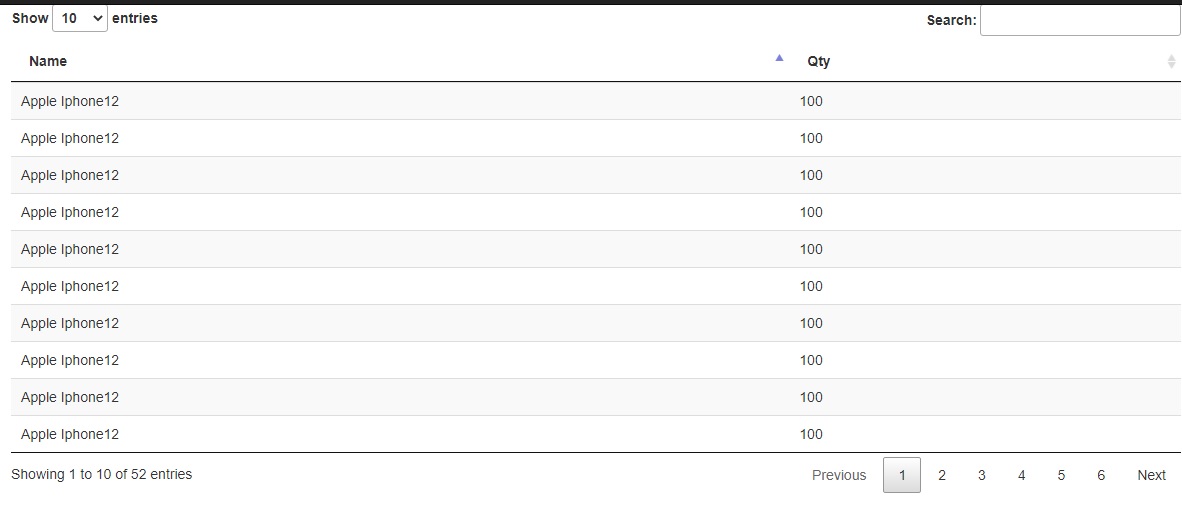The height and width of the screenshot is (531, 1182).
Task: Click the seventh row Qty value
Action: tap(811, 323)
